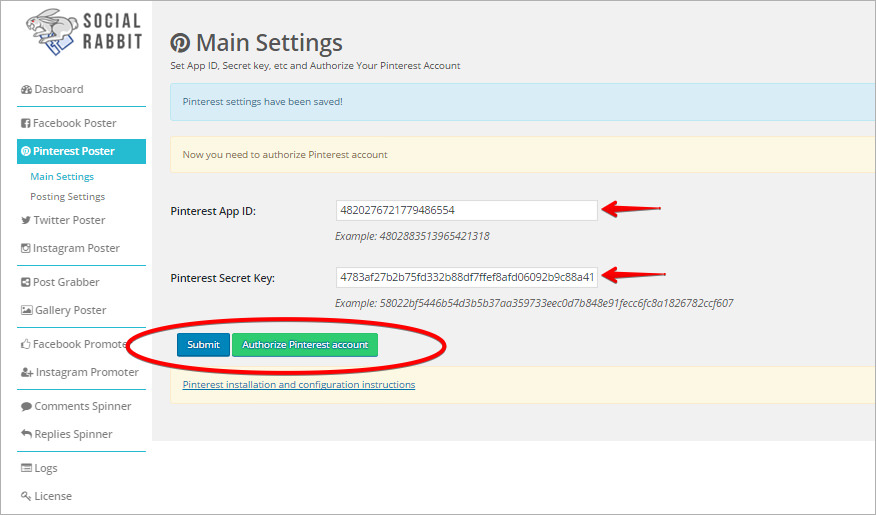This screenshot has height=515, width=876.
Task: Click the Twitter bird icon
Action: 26,220
